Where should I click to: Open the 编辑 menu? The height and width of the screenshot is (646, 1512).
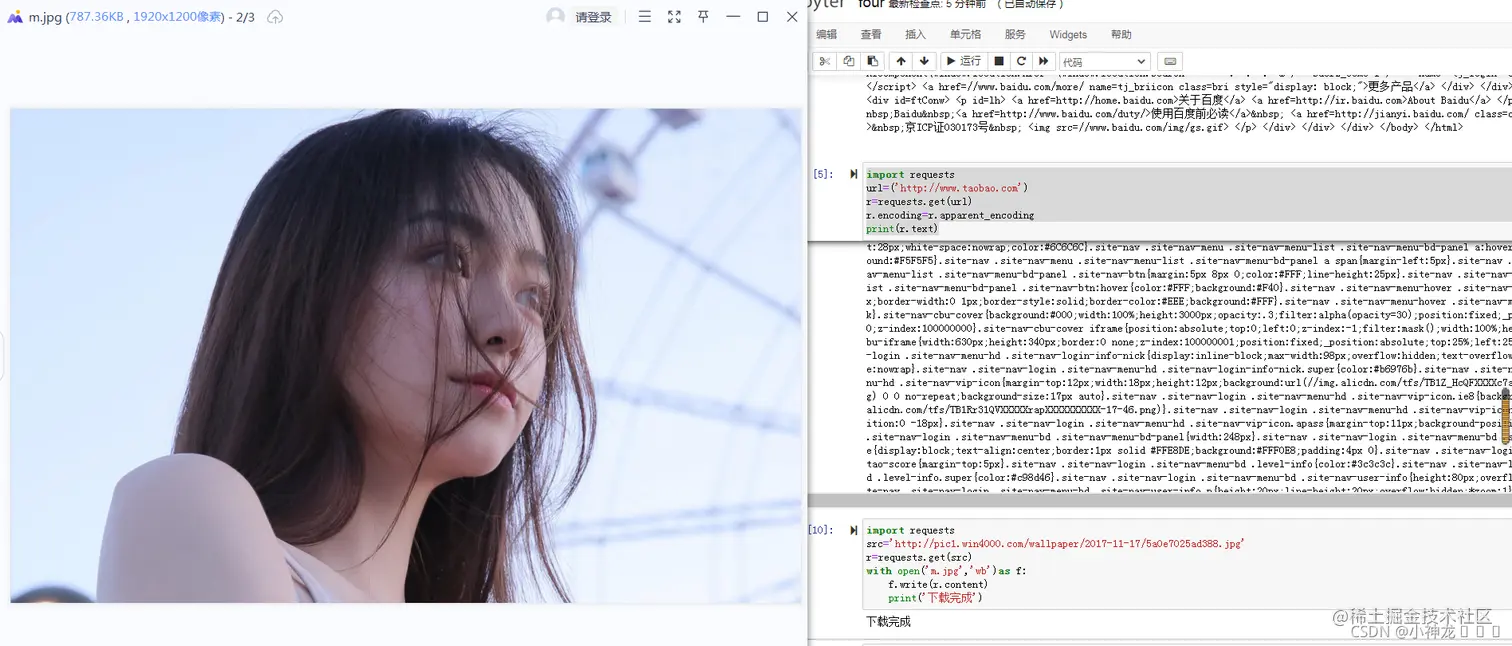pyautogui.click(x=826, y=34)
